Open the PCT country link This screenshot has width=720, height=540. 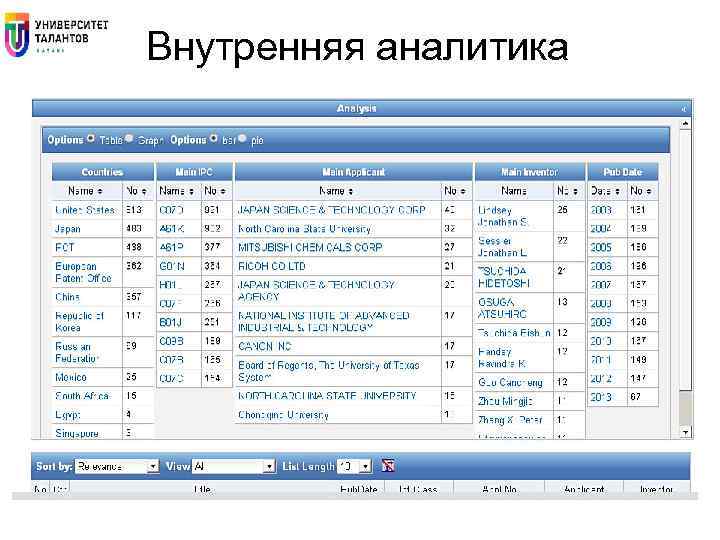point(64,248)
